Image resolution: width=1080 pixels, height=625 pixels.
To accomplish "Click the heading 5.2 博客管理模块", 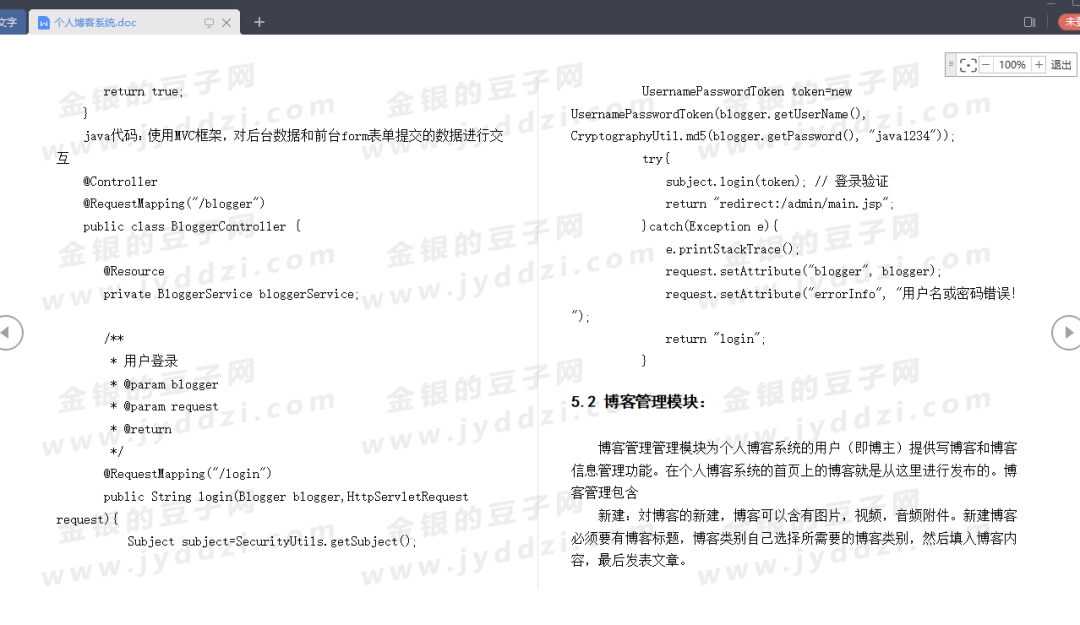I will (x=638, y=402).
